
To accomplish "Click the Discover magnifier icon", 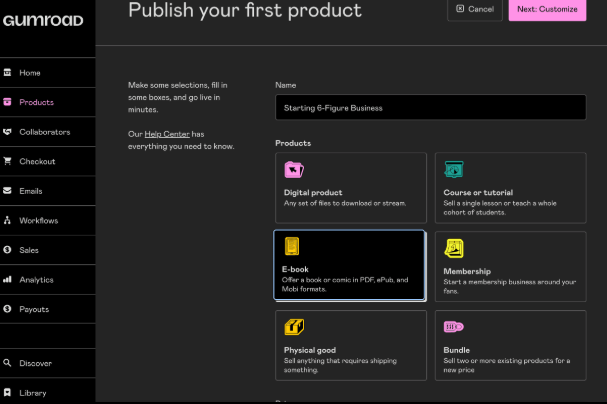I will (x=7, y=363).
